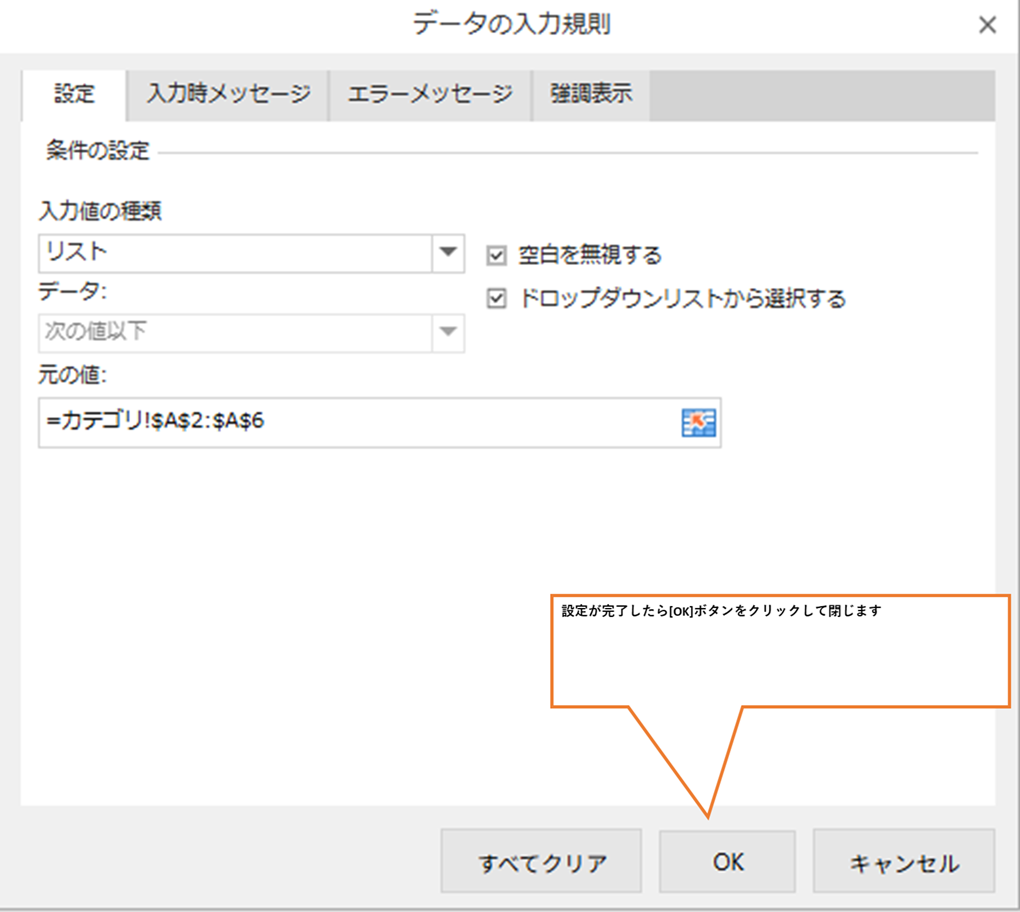
Task: Click the range selector icon in 元の値 field
Action: [x=698, y=423]
